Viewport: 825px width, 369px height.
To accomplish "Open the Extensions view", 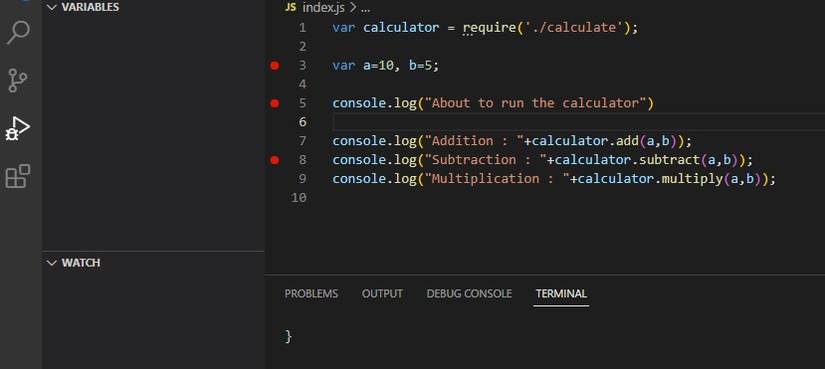I will (x=18, y=176).
